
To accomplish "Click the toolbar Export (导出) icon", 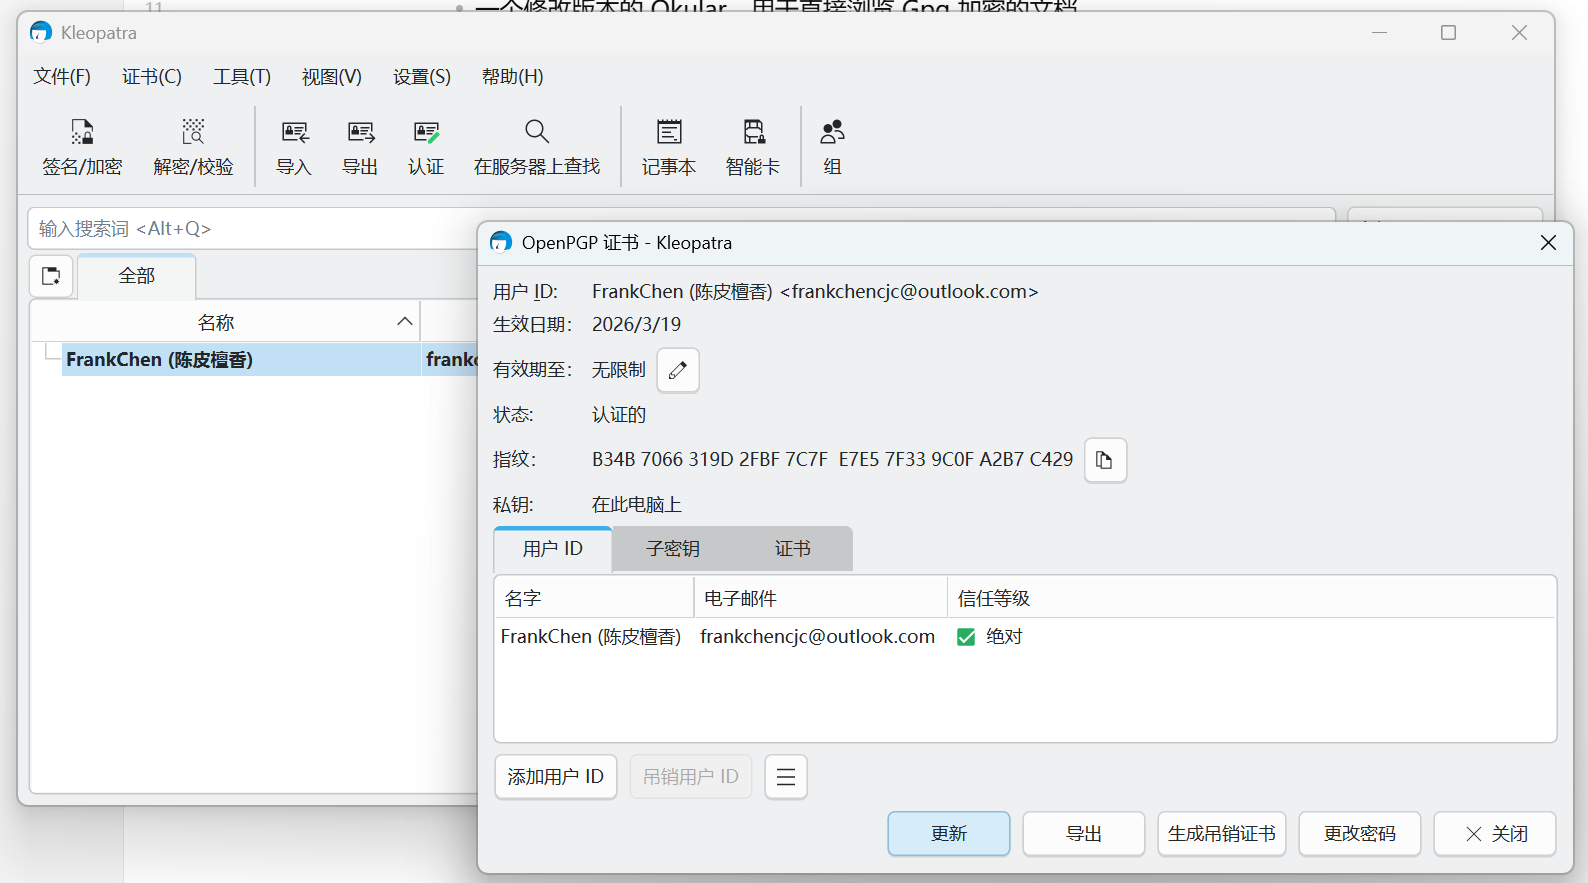I will pyautogui.click(x=360, y=146).
